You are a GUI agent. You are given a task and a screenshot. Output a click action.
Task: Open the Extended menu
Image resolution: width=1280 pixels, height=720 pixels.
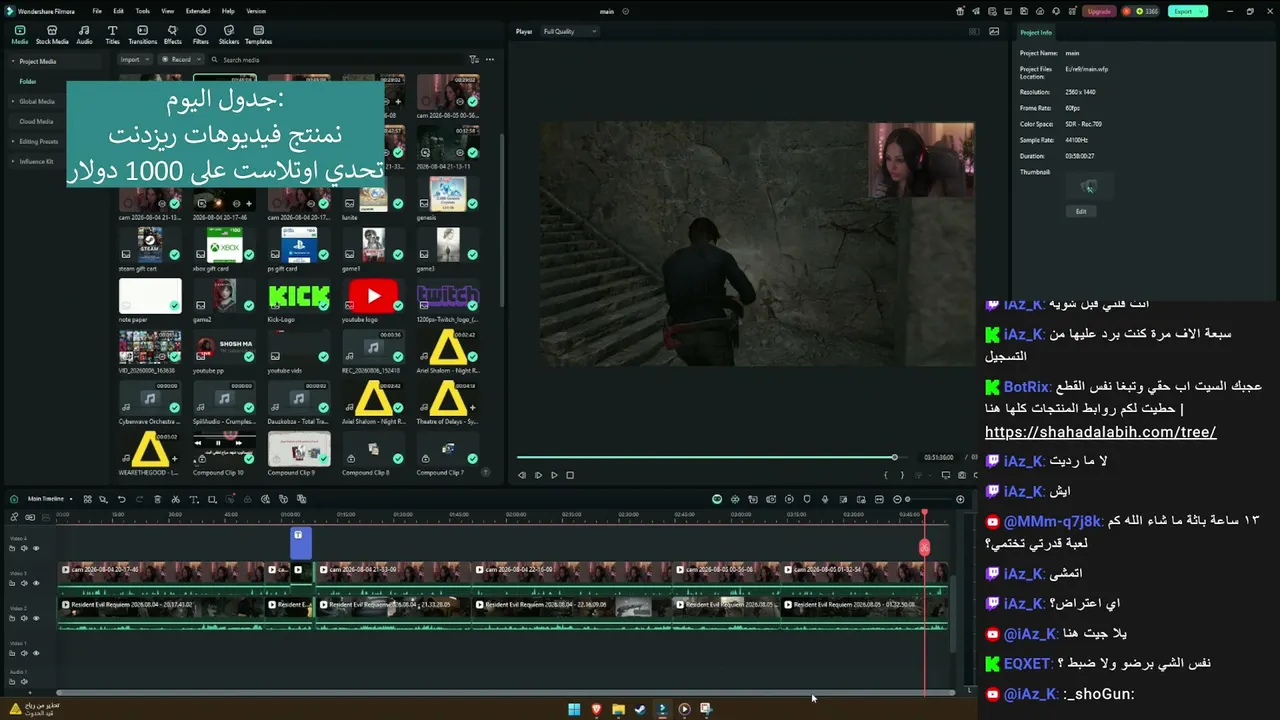click(198, 11)
